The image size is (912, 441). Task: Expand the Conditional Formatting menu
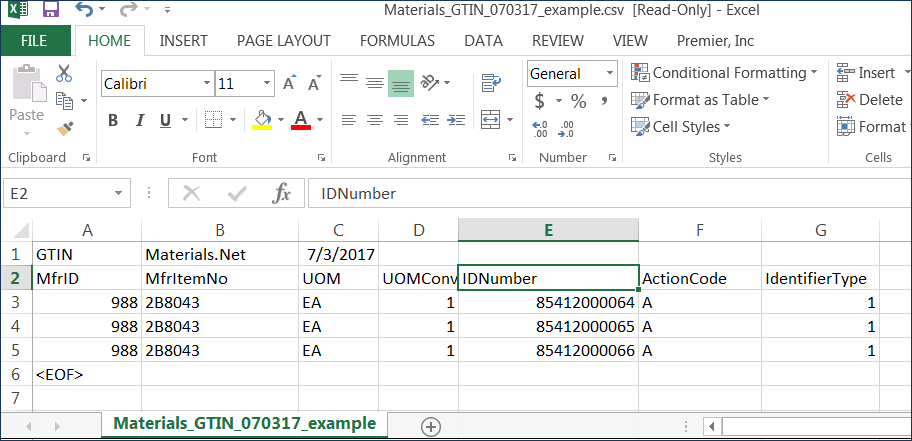(x=724, y=73)
